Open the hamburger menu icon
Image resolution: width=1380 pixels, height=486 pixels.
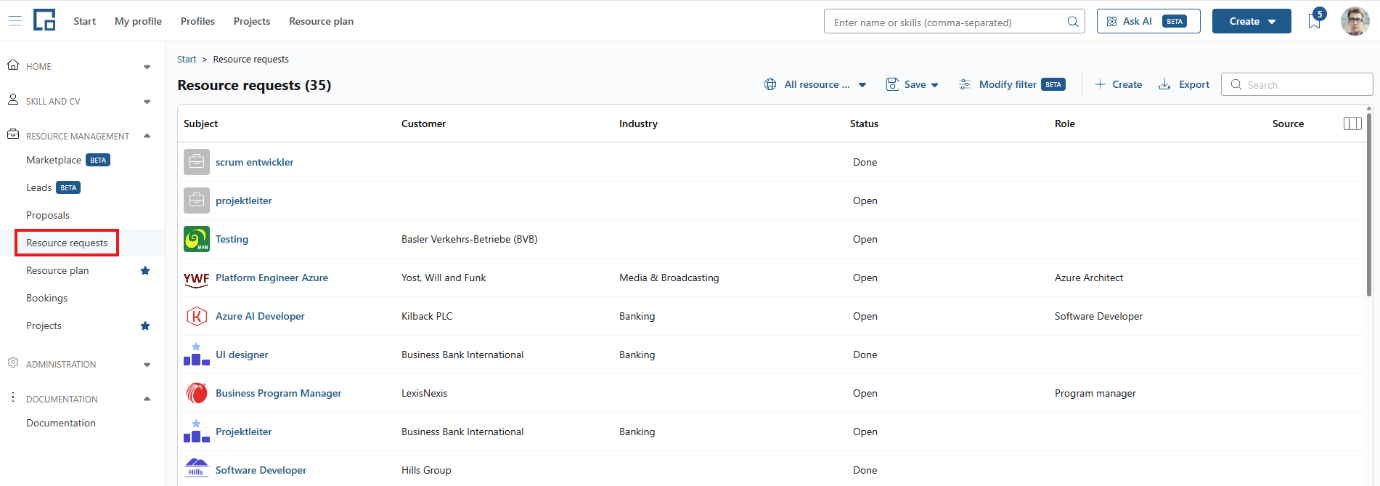click(x=15, y=21)
